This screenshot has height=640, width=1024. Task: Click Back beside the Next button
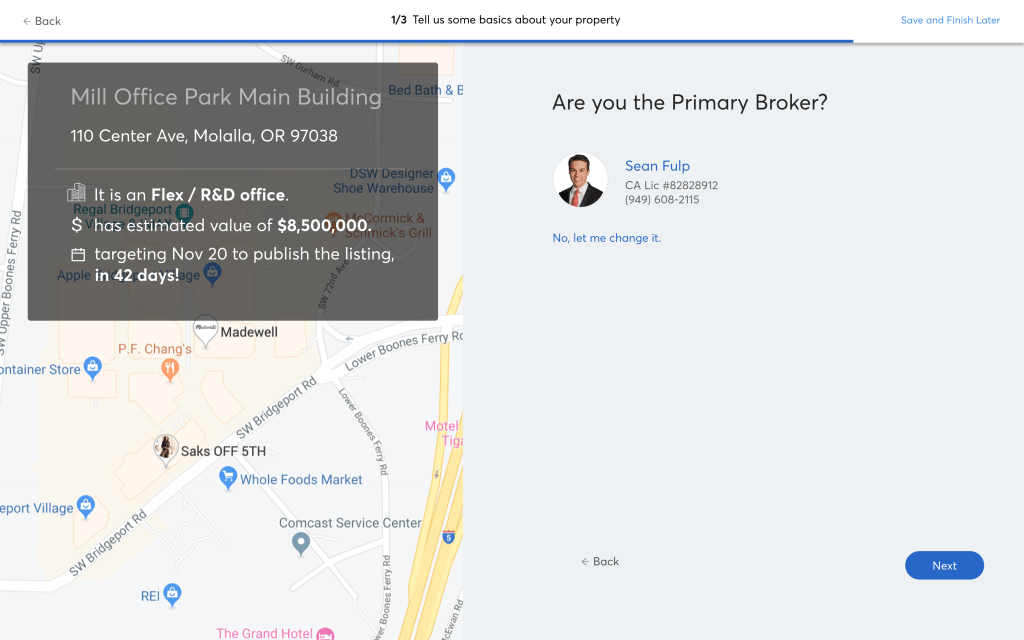click(600, 562)
